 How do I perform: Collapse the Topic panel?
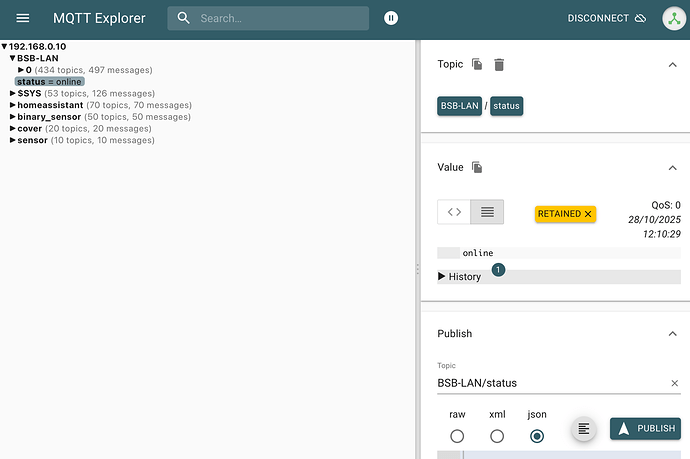click(671, 64)
